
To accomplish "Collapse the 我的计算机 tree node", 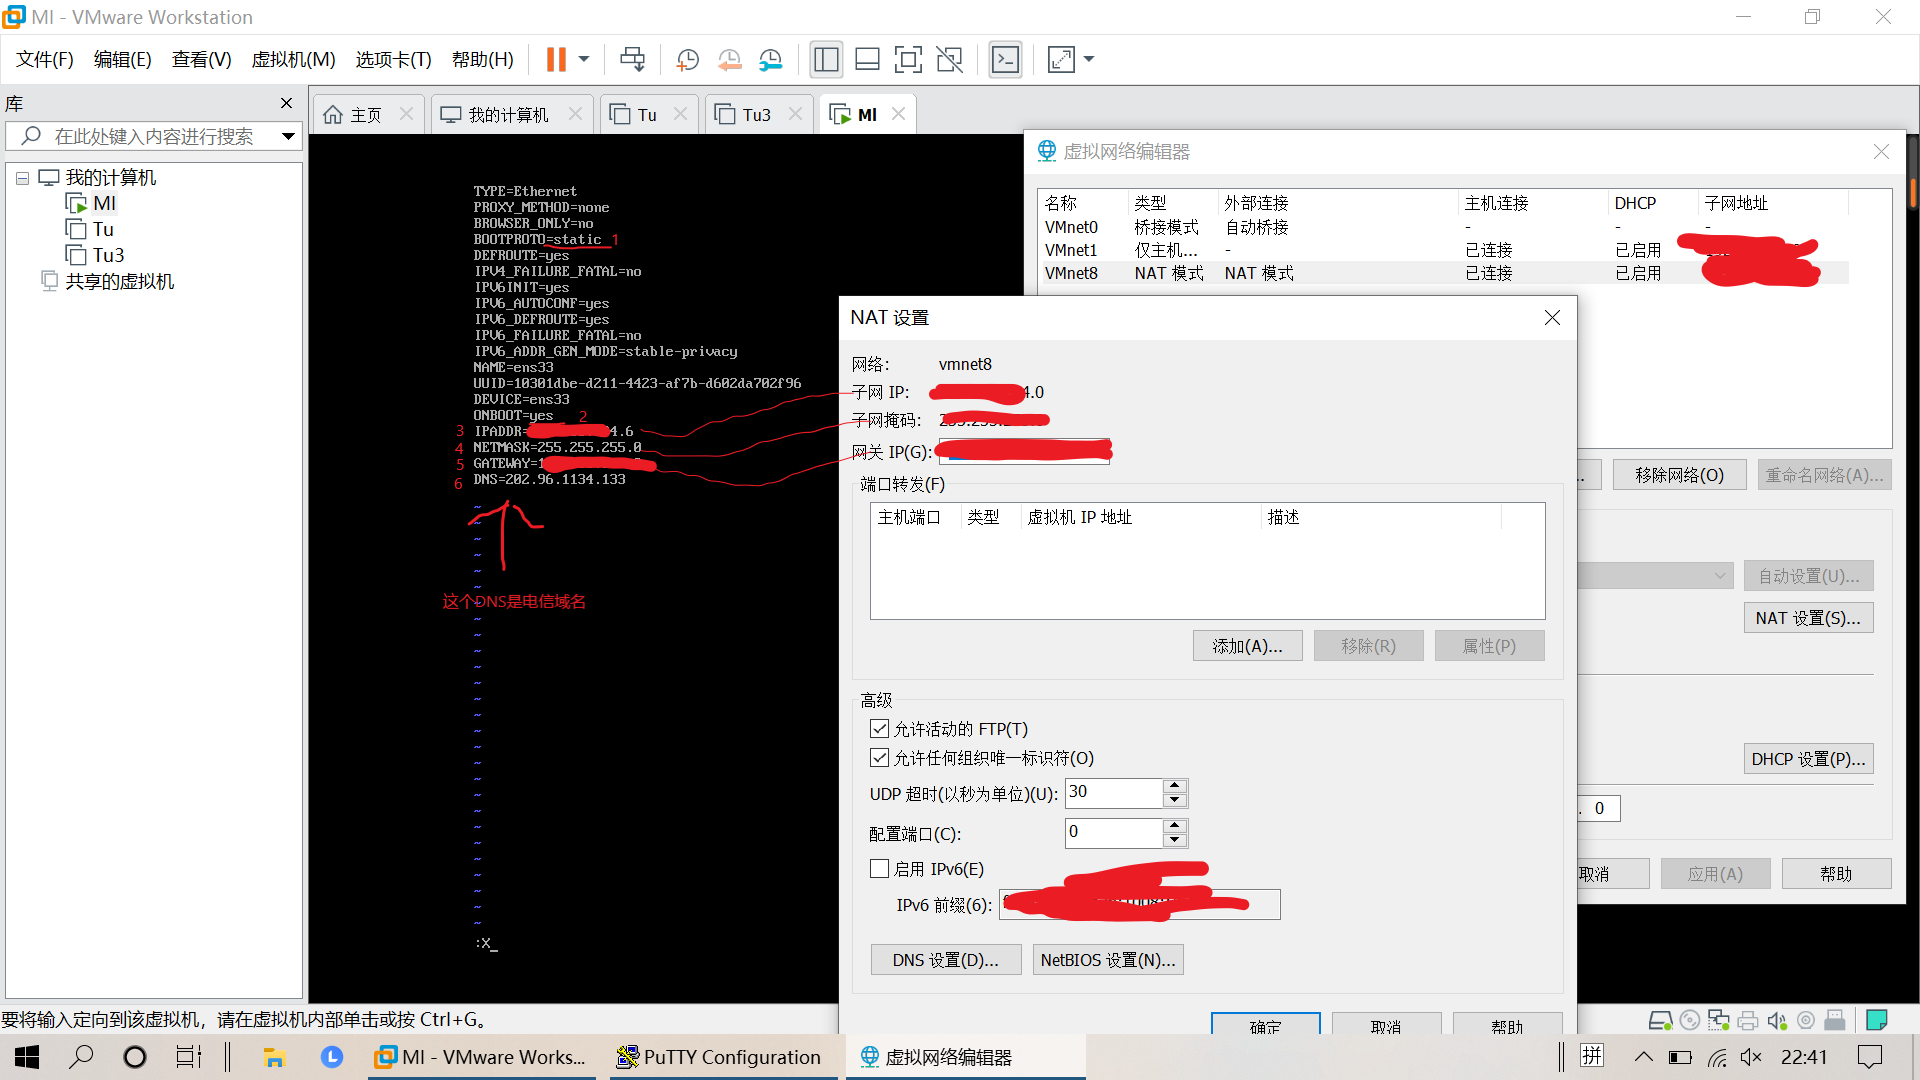I will pos(22,178).
